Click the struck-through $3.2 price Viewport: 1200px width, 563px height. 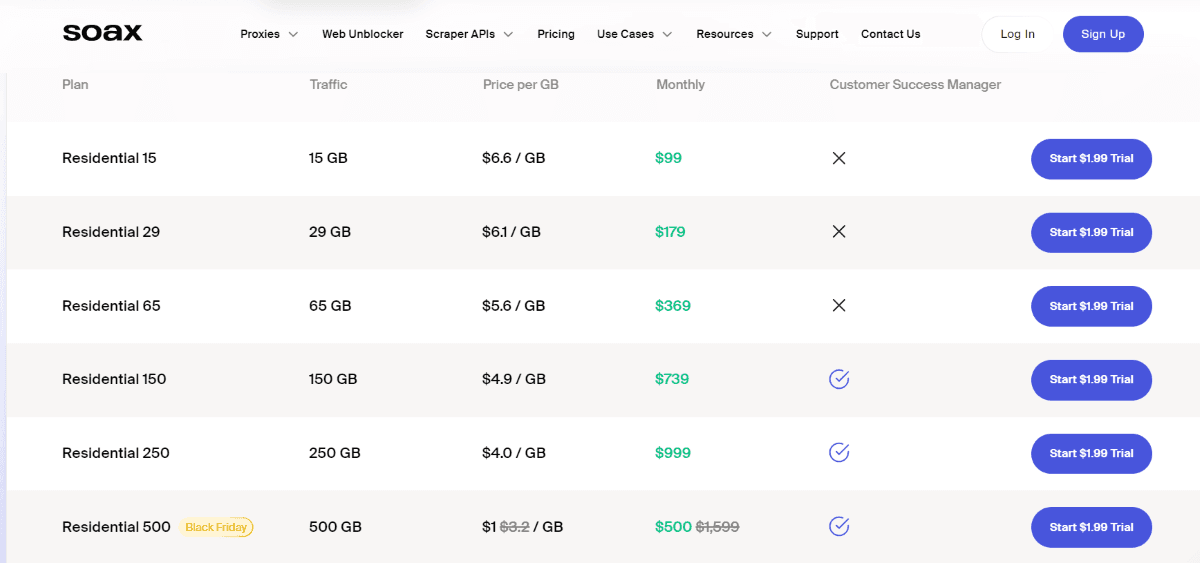tap(514, 527)
